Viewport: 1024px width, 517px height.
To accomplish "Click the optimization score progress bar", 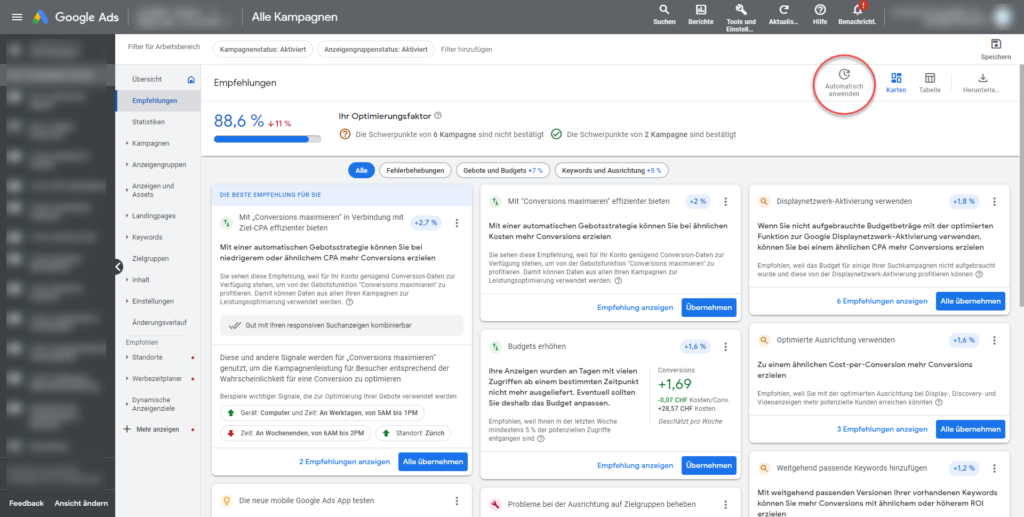I will pos(268,138).
